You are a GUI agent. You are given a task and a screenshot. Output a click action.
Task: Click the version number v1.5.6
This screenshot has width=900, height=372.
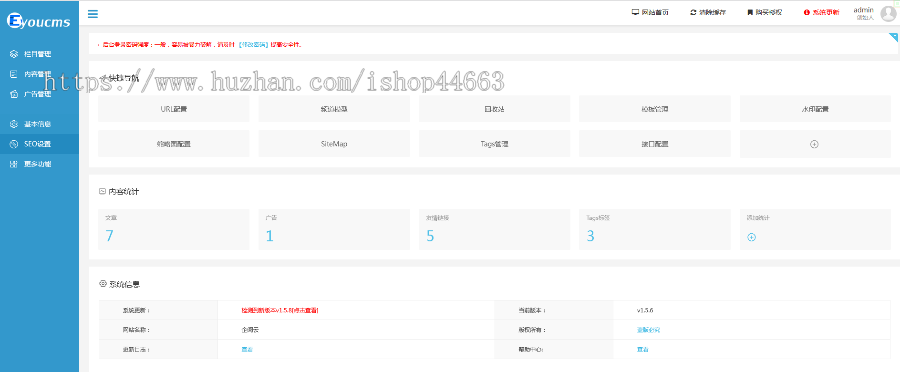coord(645,310)
